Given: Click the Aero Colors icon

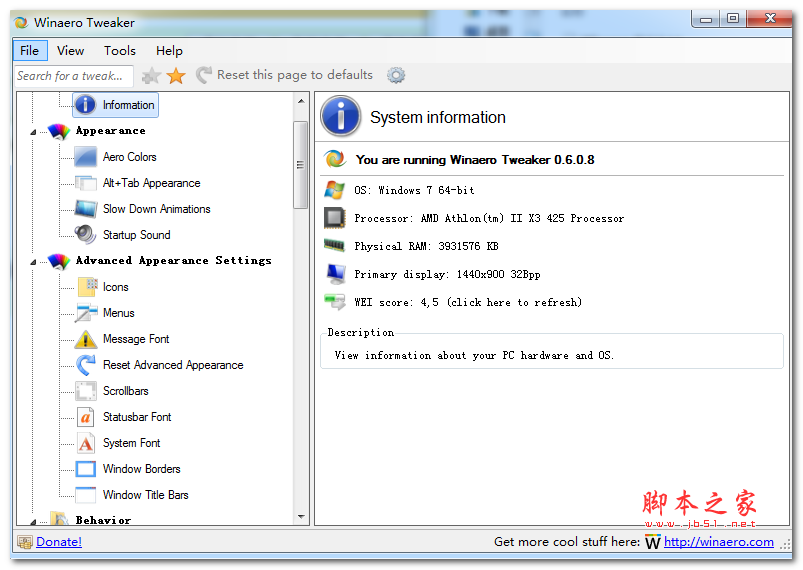Looking at the screenshot, I should pos(86,157).
